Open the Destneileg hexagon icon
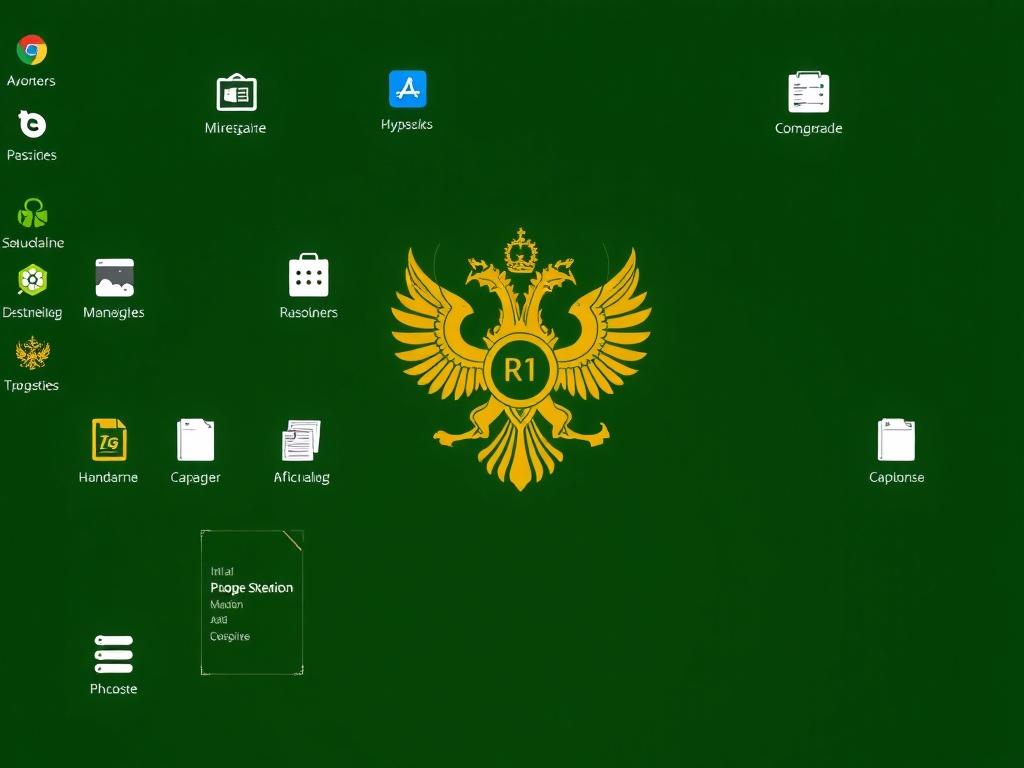Image resolution: width=1024 pixels, height=768 pixels. point(32,280)
